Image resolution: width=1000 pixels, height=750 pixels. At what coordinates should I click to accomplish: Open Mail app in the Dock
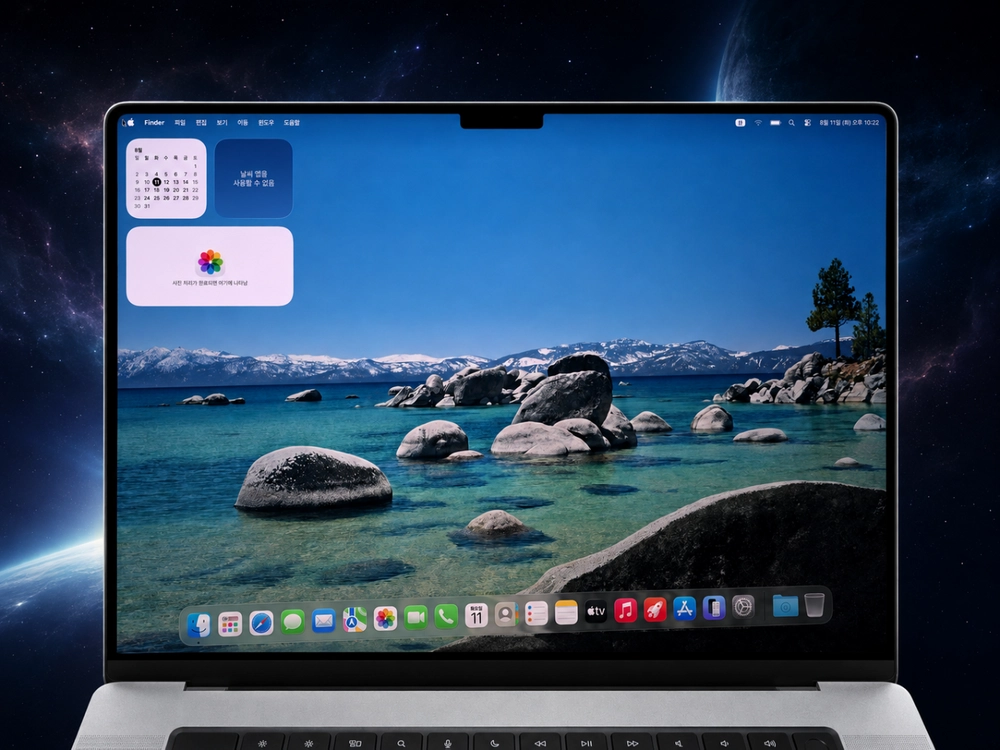point(323,621)
